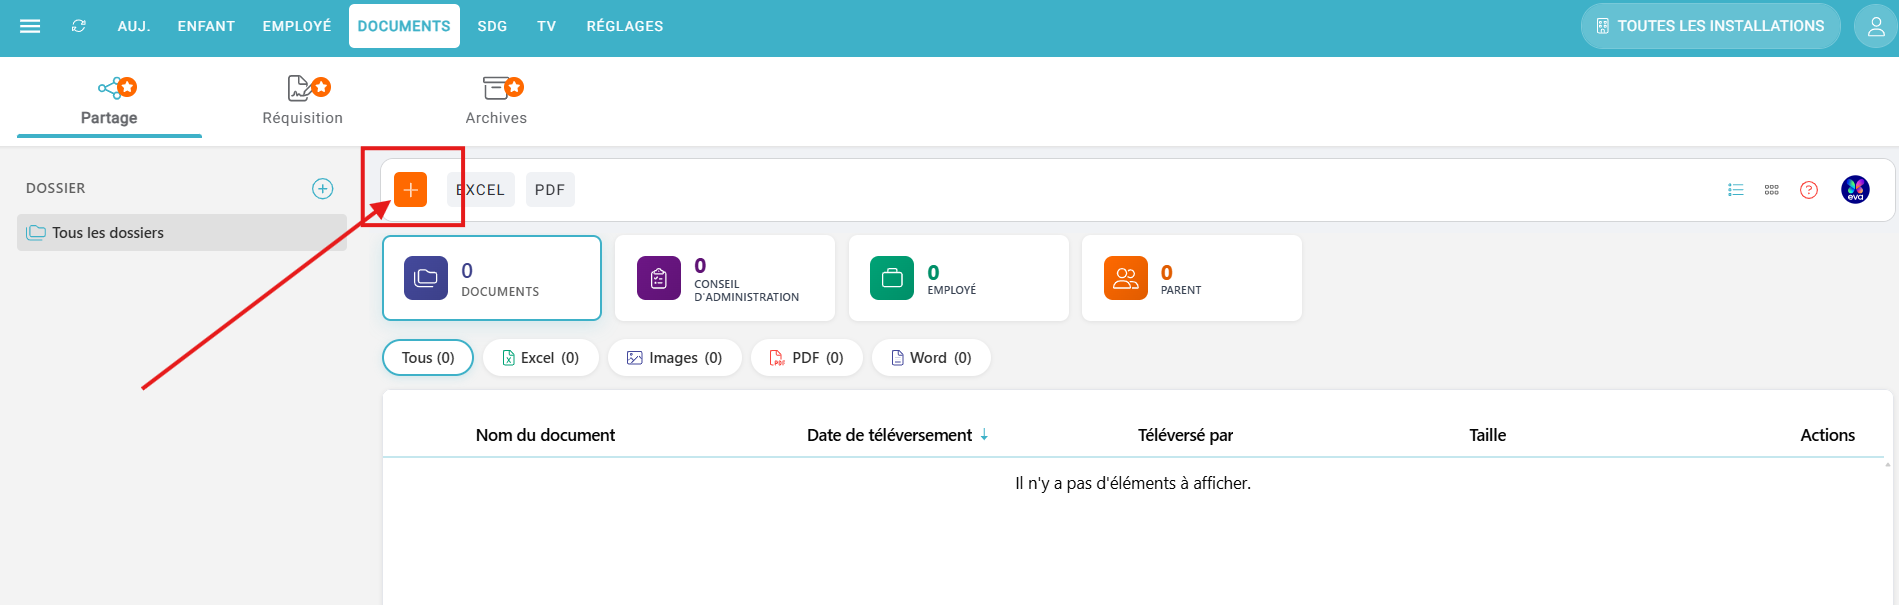Filter by Word file type
The width and height of the screenshot is (1899, 605).
point(930,358)
